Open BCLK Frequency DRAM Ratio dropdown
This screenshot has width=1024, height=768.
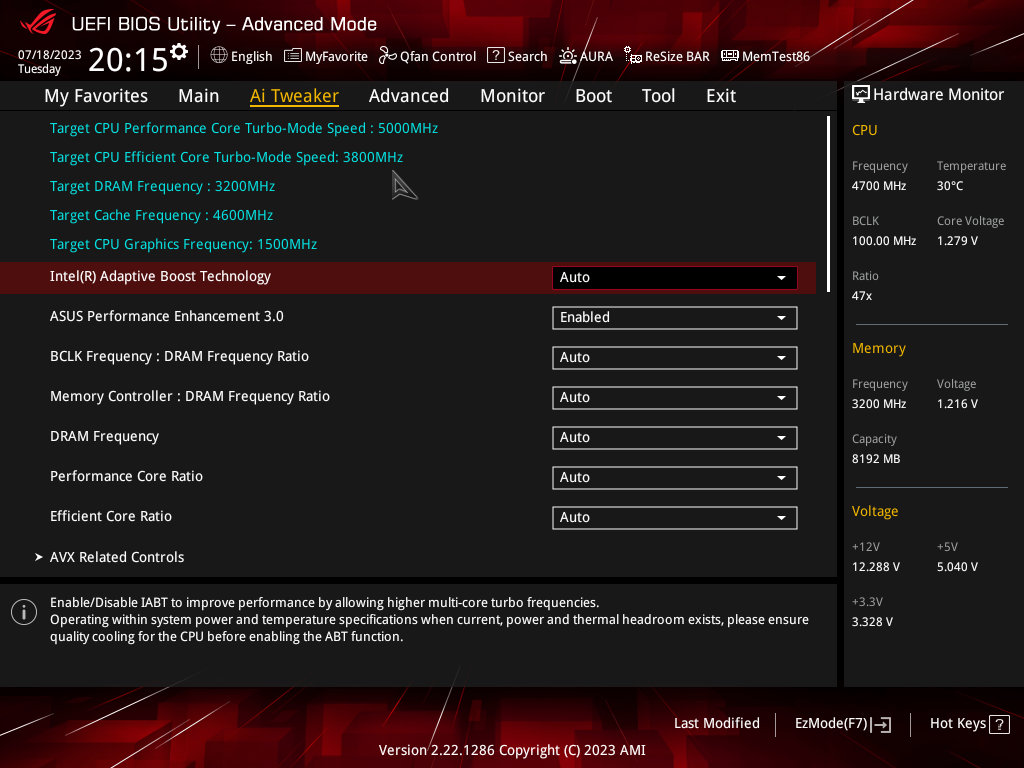(675, 358)
